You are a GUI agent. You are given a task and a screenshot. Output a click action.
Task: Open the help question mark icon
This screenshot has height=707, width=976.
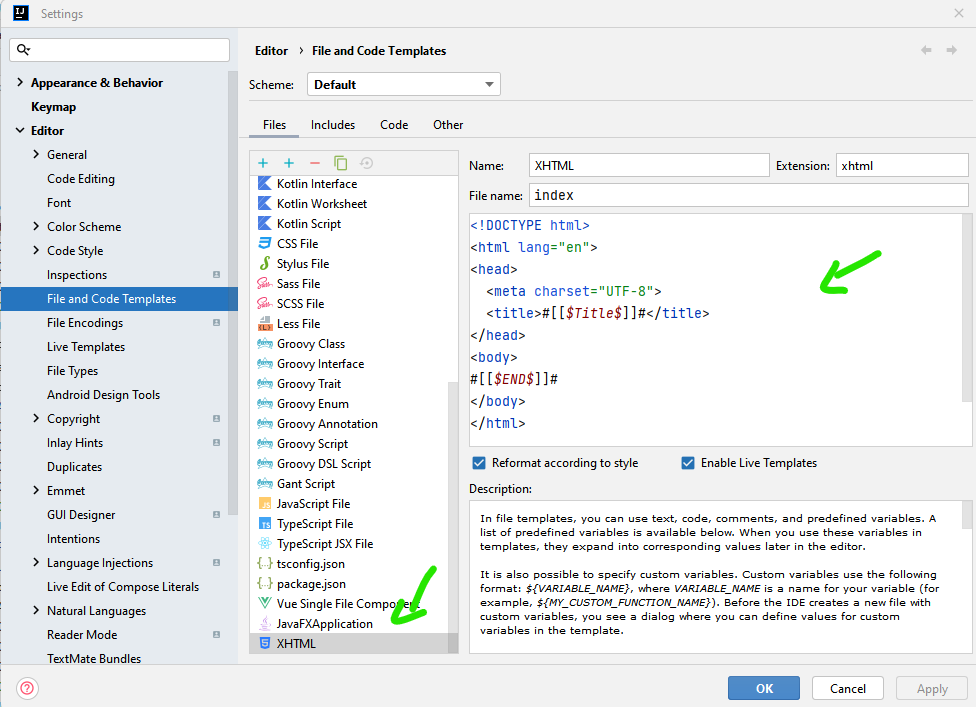pyautogui.click(x=27, y=688)
